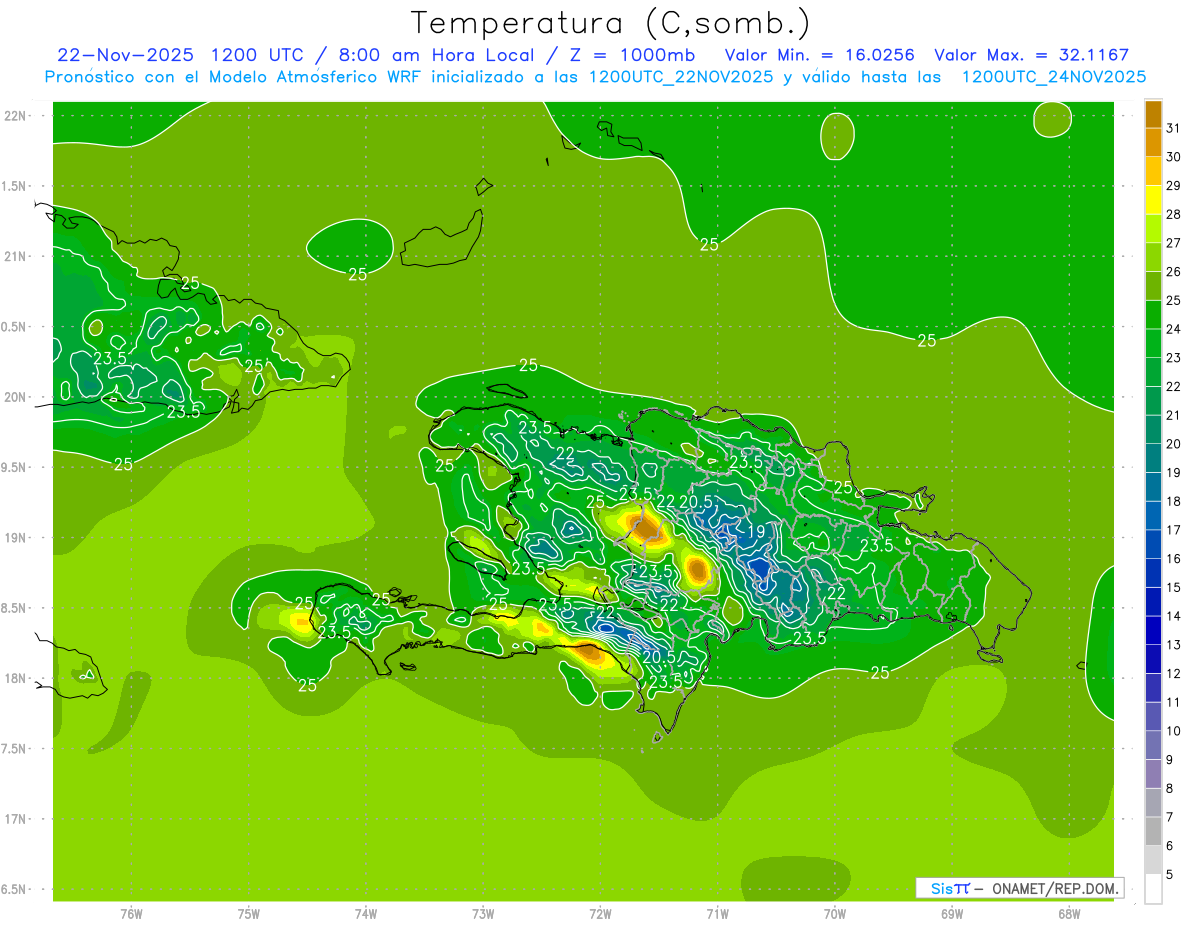Viewport: 1200px width, 927px height.
Task: Click the 'ONAMET/REP.DOM.' credit label
Action: pyautogui.click(x=1054, y=888)
